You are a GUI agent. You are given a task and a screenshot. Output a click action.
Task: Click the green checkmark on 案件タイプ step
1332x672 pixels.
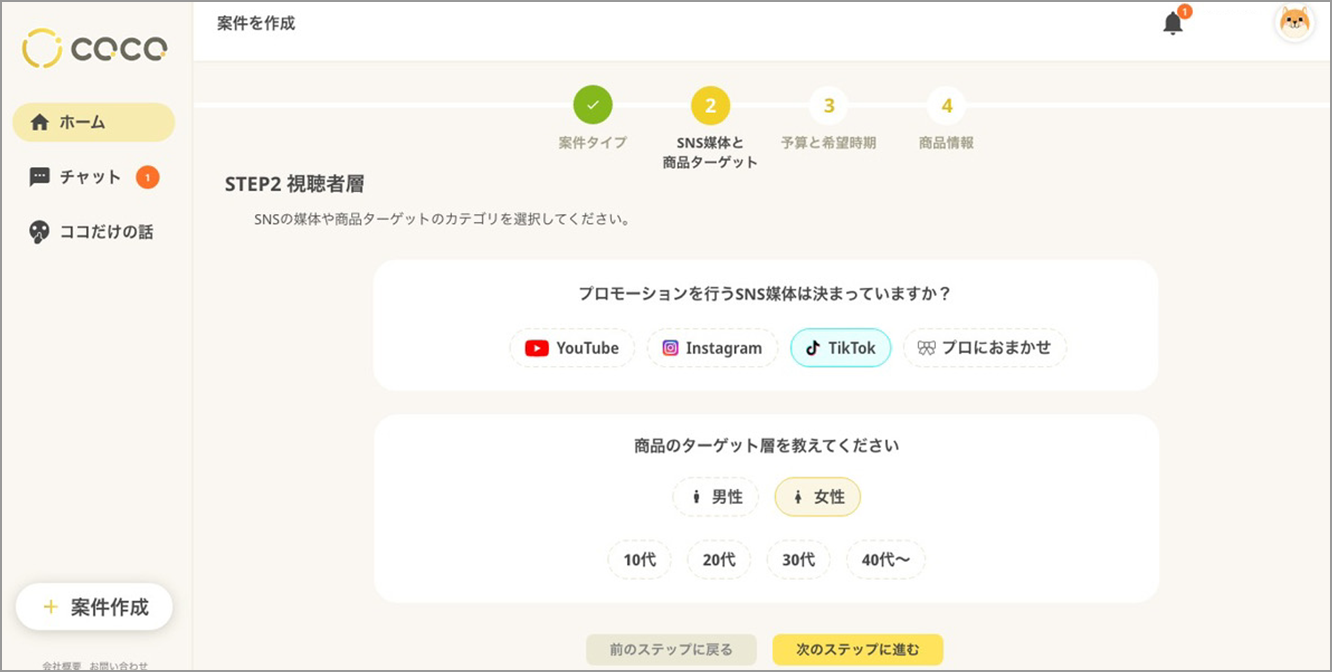(593, 104)
